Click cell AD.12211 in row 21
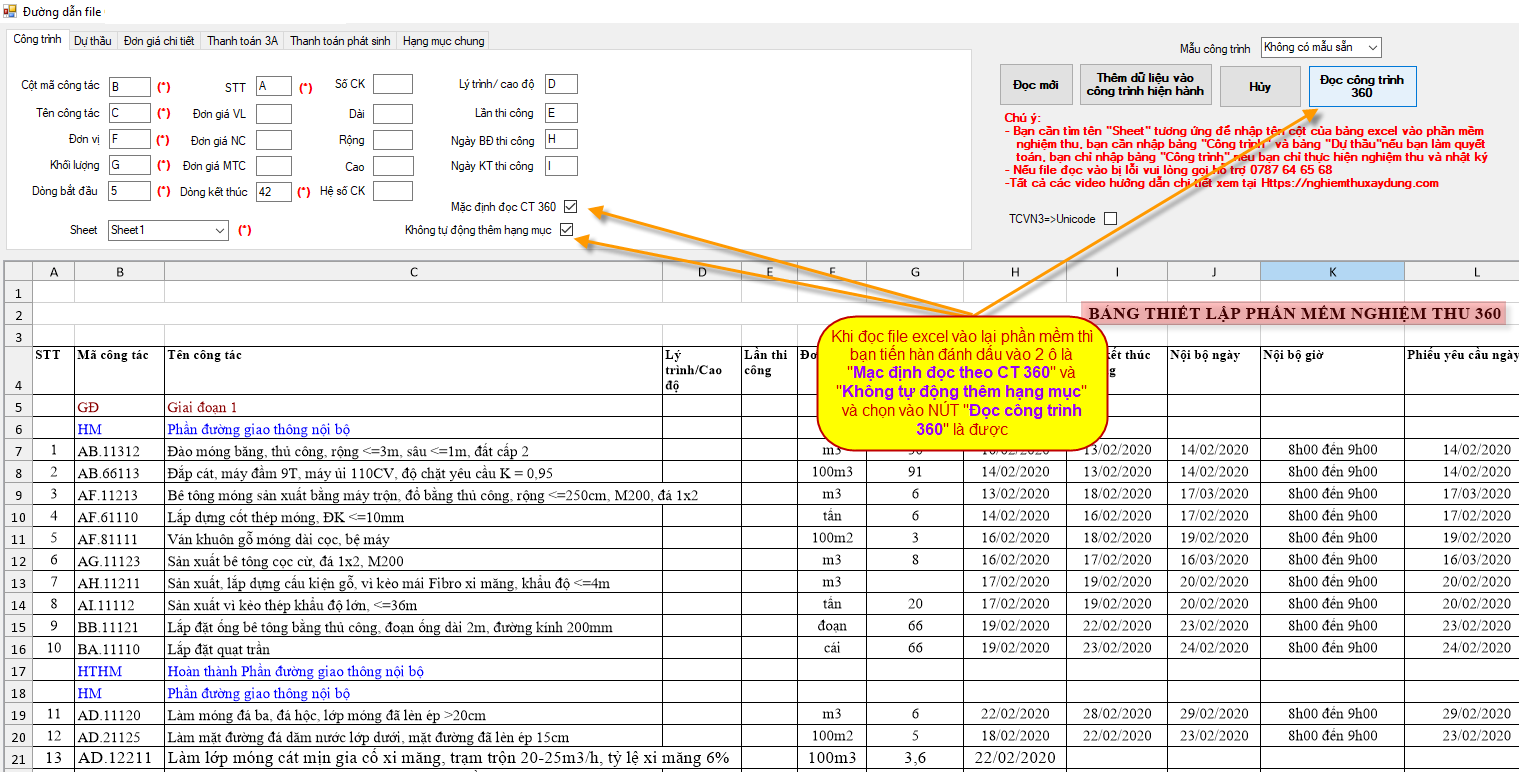1519x772 pixels. tap(119, 758)
